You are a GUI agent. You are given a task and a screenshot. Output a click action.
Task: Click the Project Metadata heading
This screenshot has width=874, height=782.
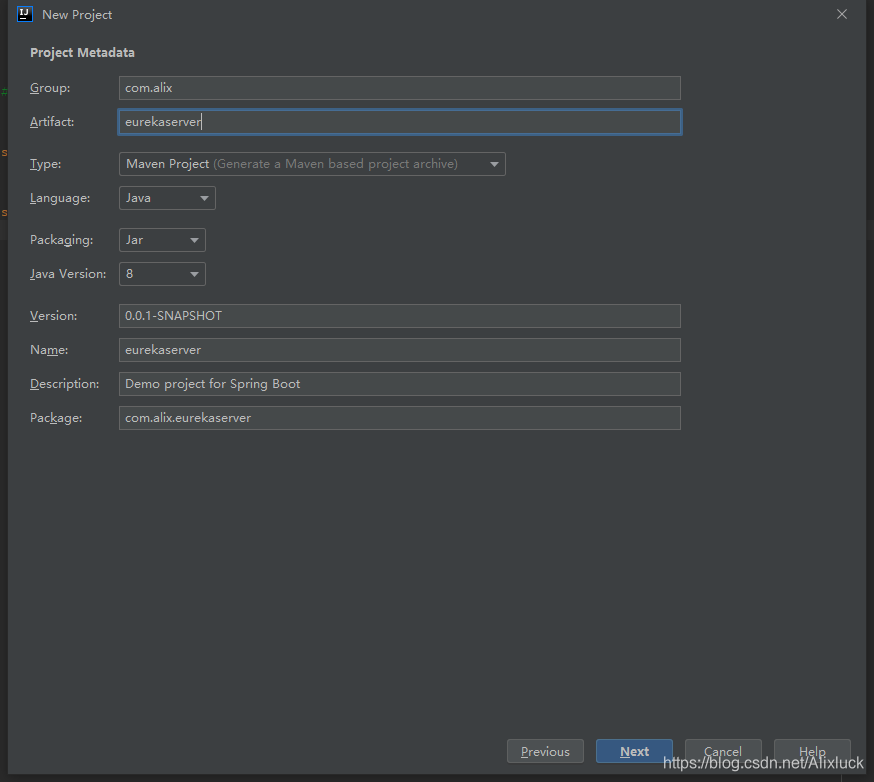click(82, 52)
